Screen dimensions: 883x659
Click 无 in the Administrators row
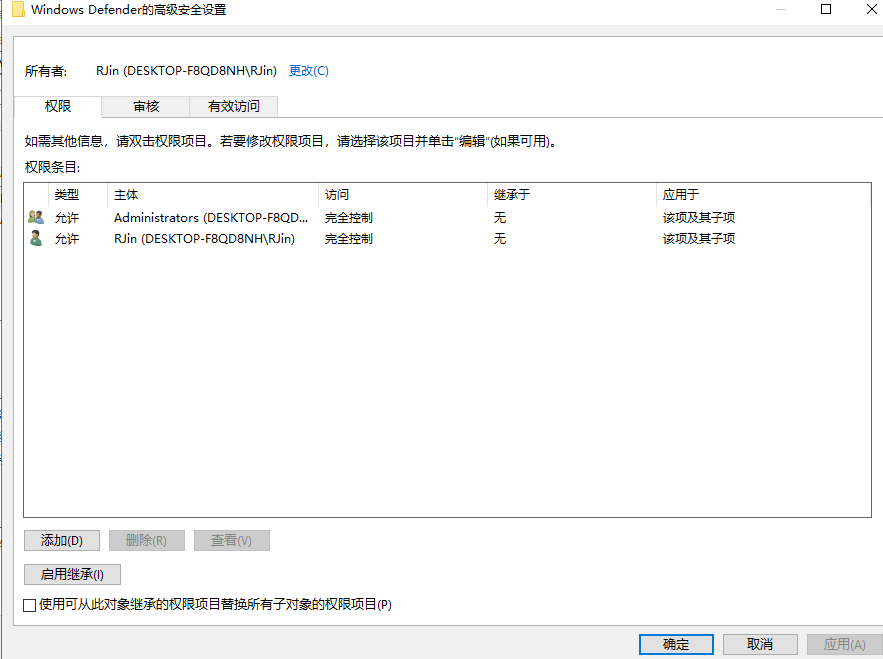click(500, 217)
